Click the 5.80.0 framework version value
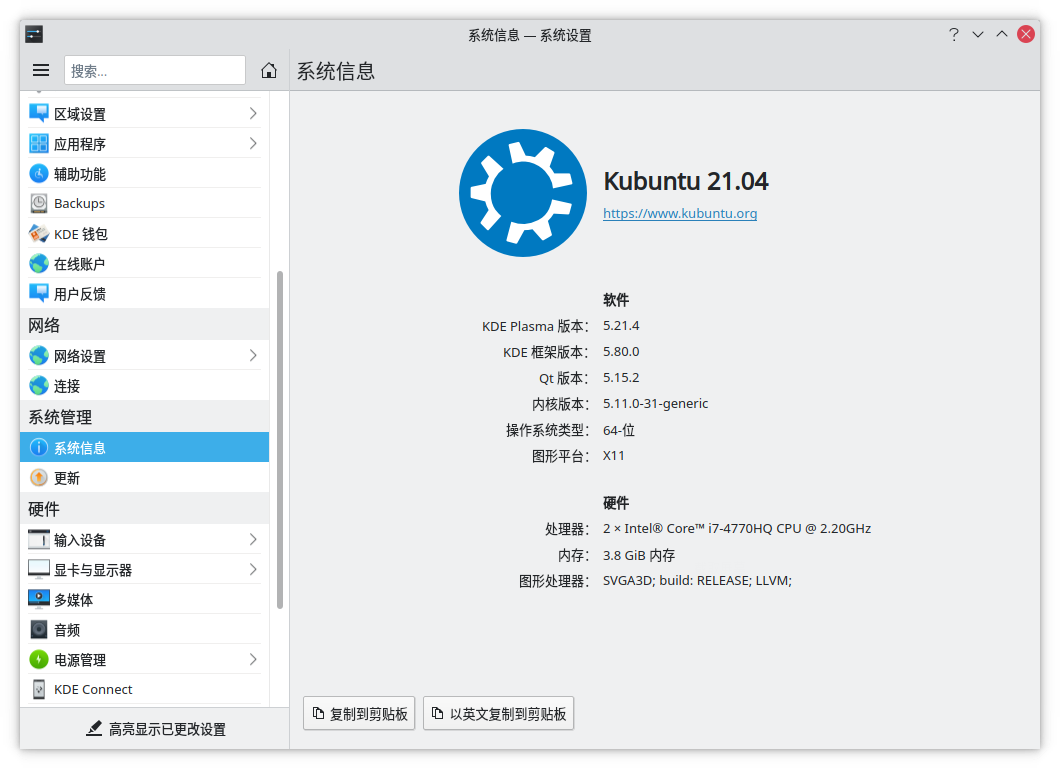 click(621, 351)
